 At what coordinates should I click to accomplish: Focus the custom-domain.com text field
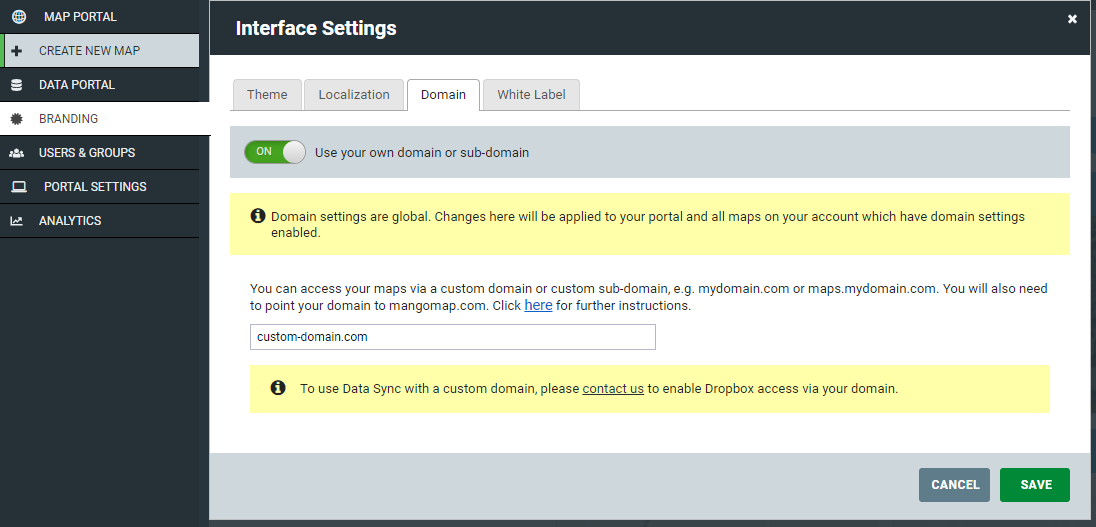pos(453,337)
